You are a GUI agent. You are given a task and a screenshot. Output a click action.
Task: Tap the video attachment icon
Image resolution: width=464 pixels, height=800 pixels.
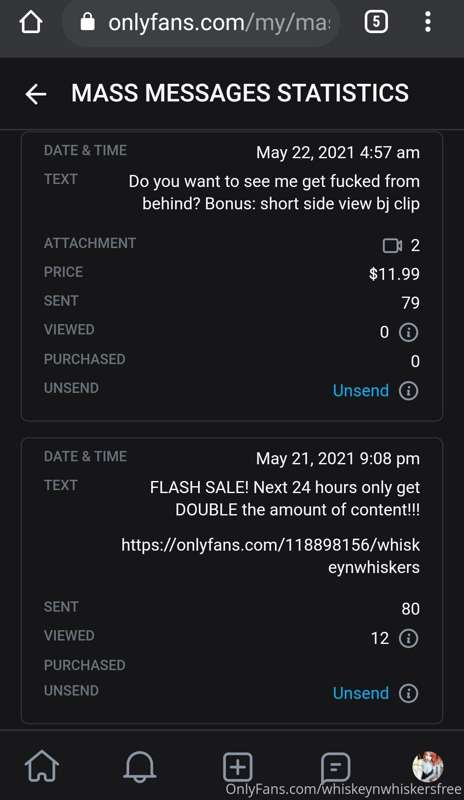pyautogui.click(x=392, y=246)
